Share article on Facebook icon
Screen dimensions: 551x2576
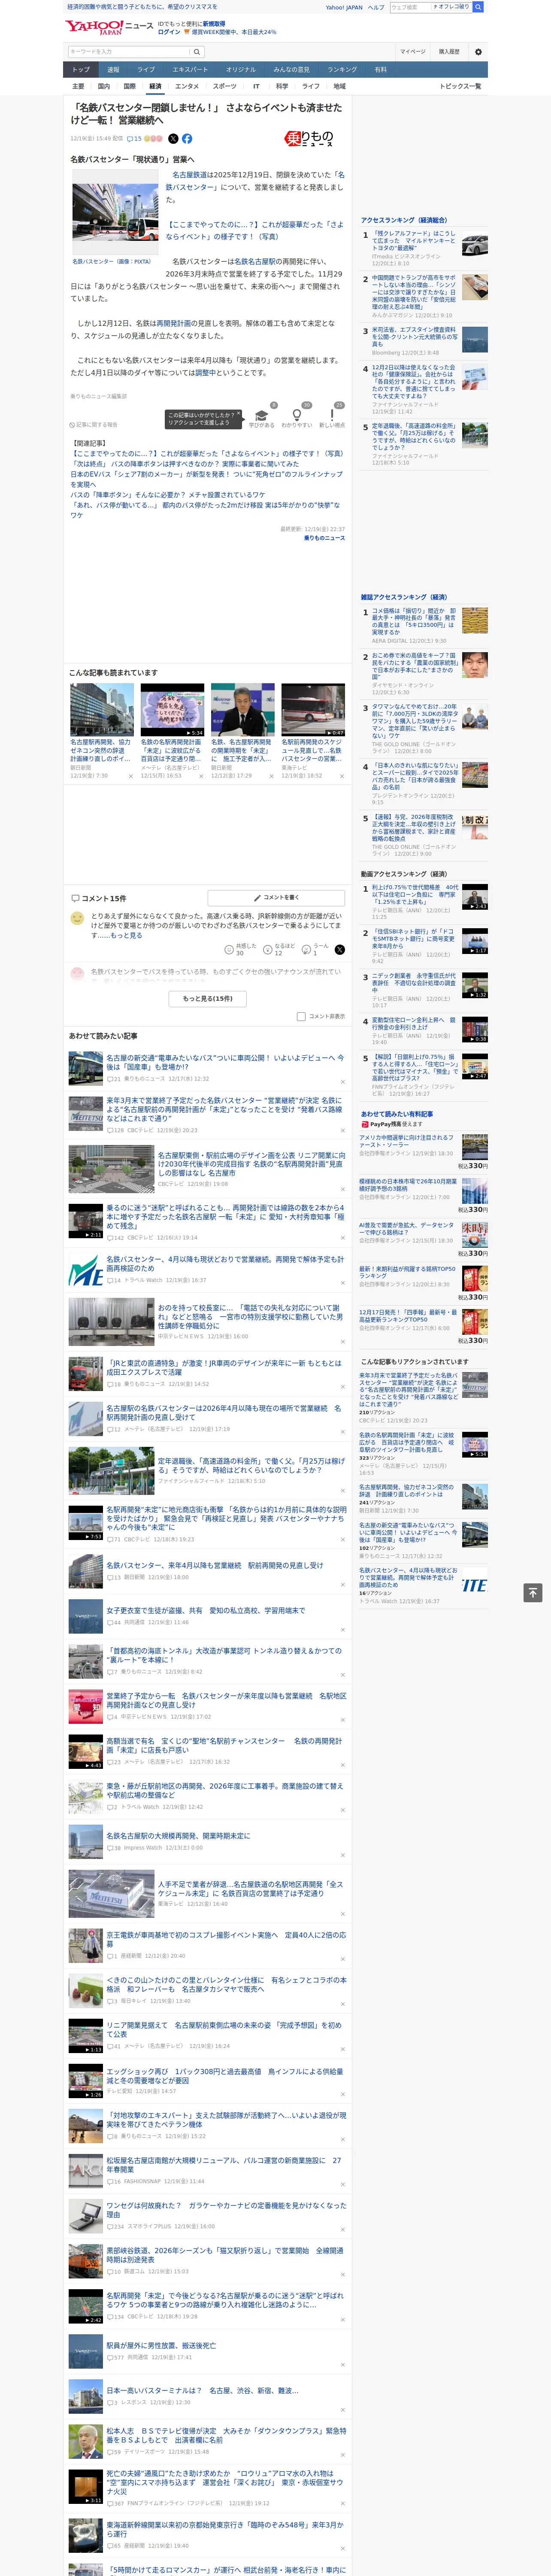pos(187,139)
